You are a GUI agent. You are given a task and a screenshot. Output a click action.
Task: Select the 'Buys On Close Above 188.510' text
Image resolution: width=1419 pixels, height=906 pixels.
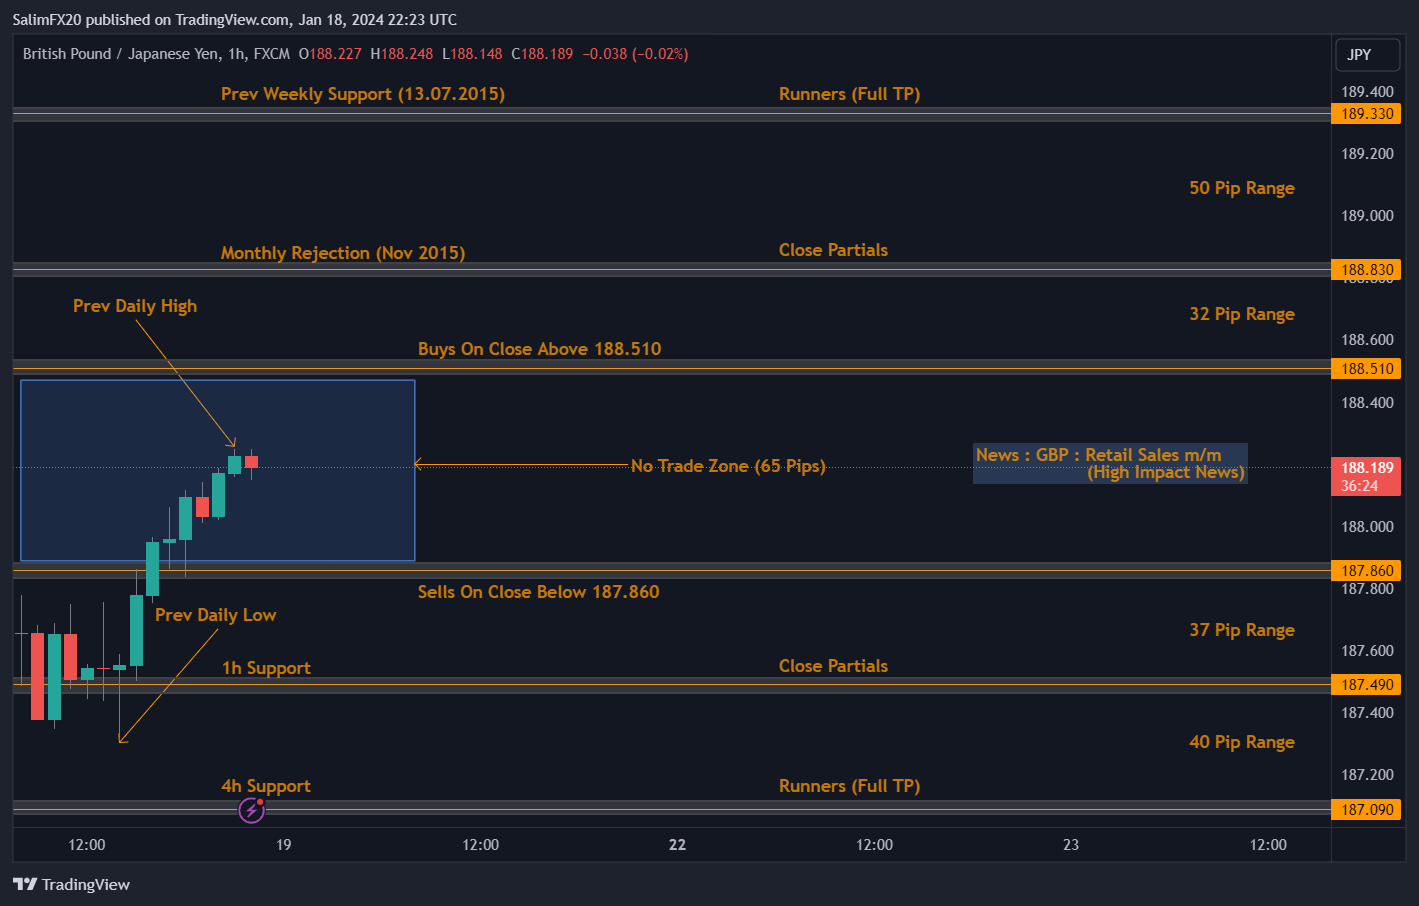(539, 349)
